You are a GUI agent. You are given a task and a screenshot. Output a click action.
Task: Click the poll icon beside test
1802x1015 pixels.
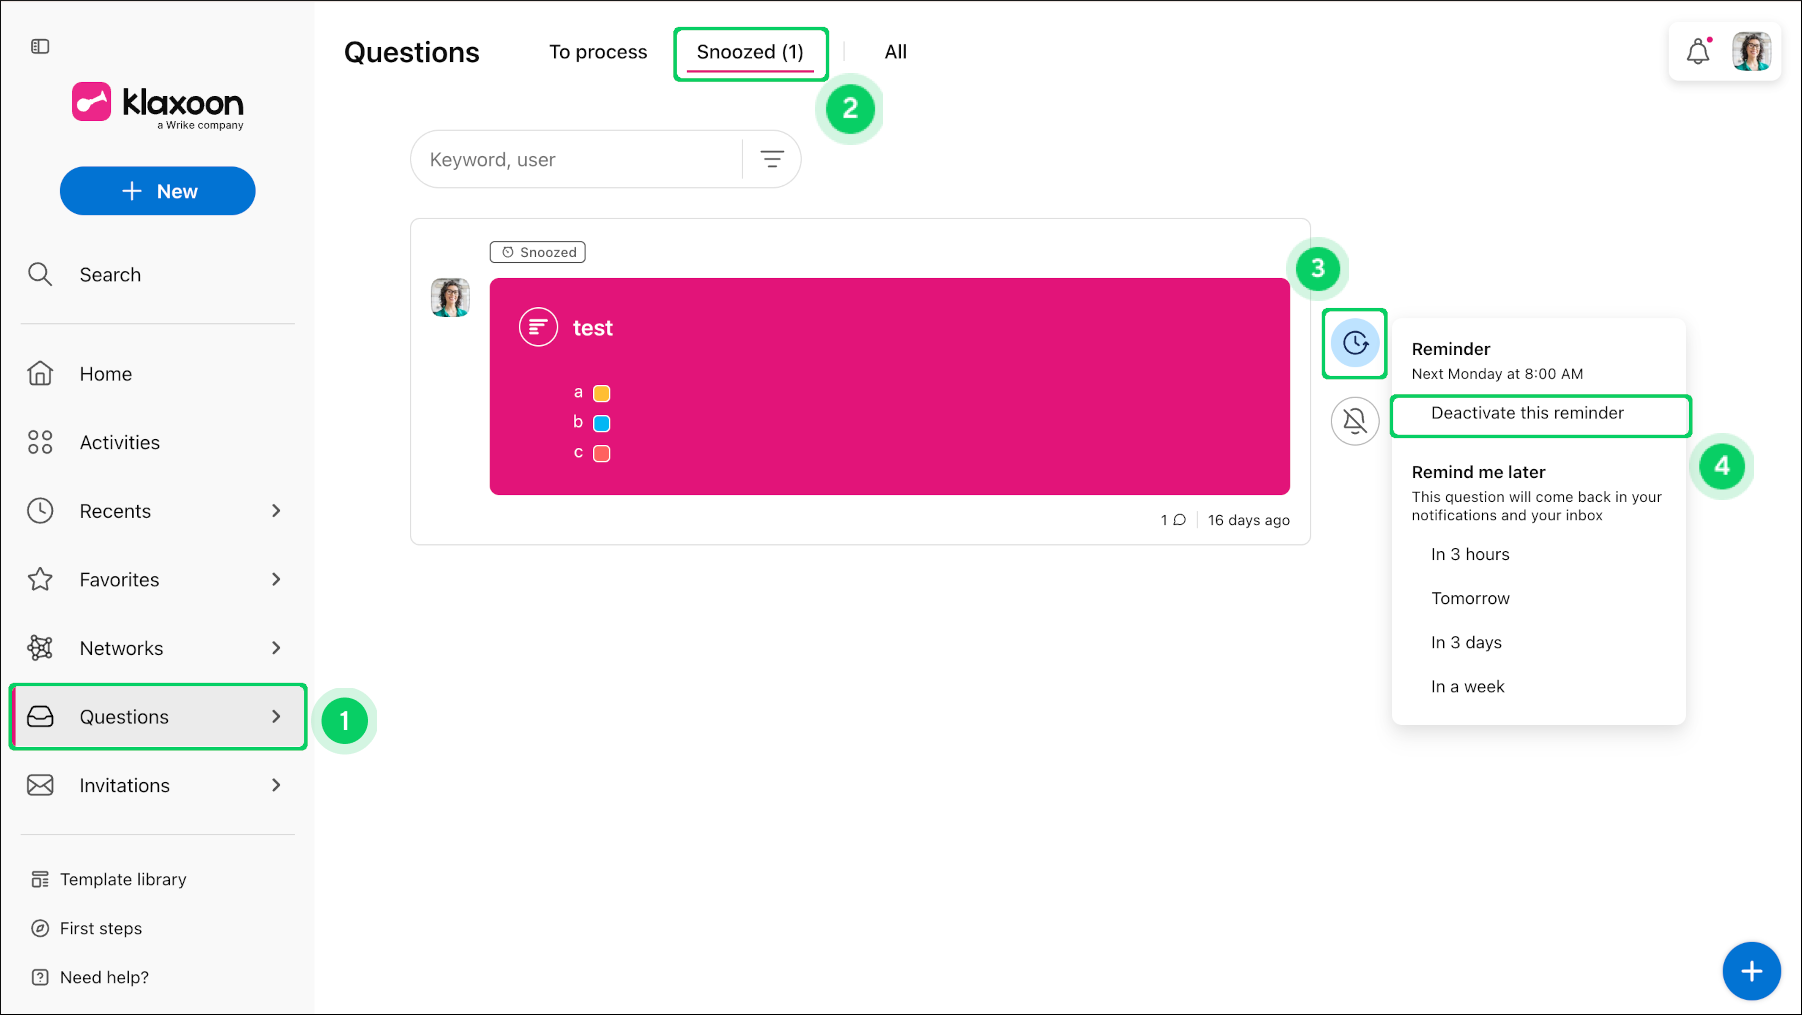click(538, 327)
